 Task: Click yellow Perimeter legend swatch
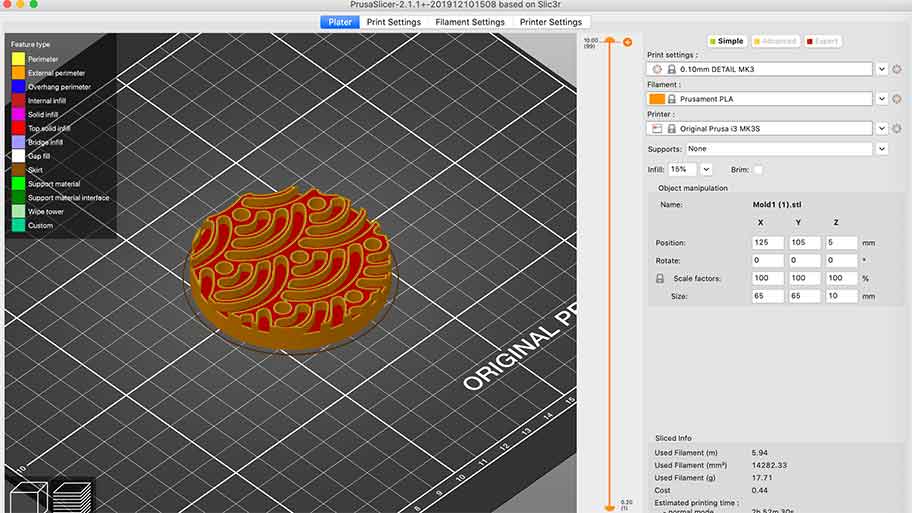[19, 59]
